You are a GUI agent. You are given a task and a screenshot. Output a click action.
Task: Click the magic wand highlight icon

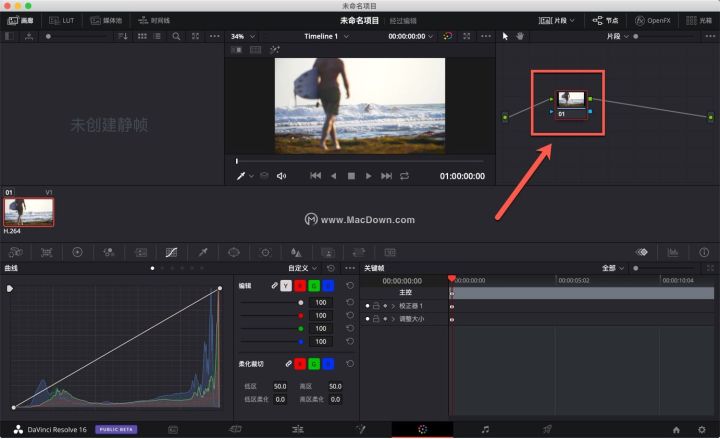click(275, 50)
